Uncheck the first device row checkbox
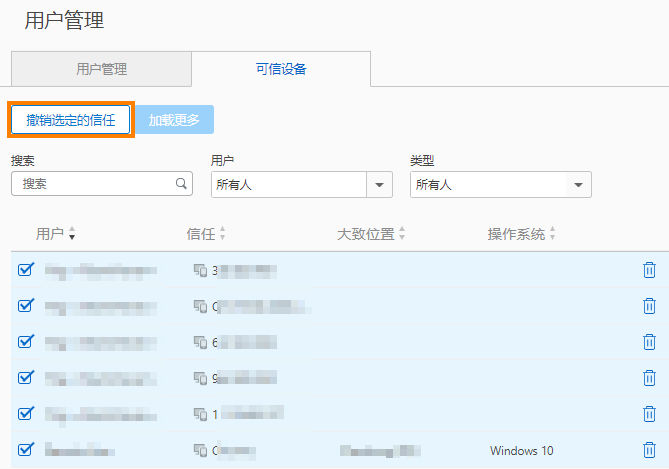 point(26,269)
